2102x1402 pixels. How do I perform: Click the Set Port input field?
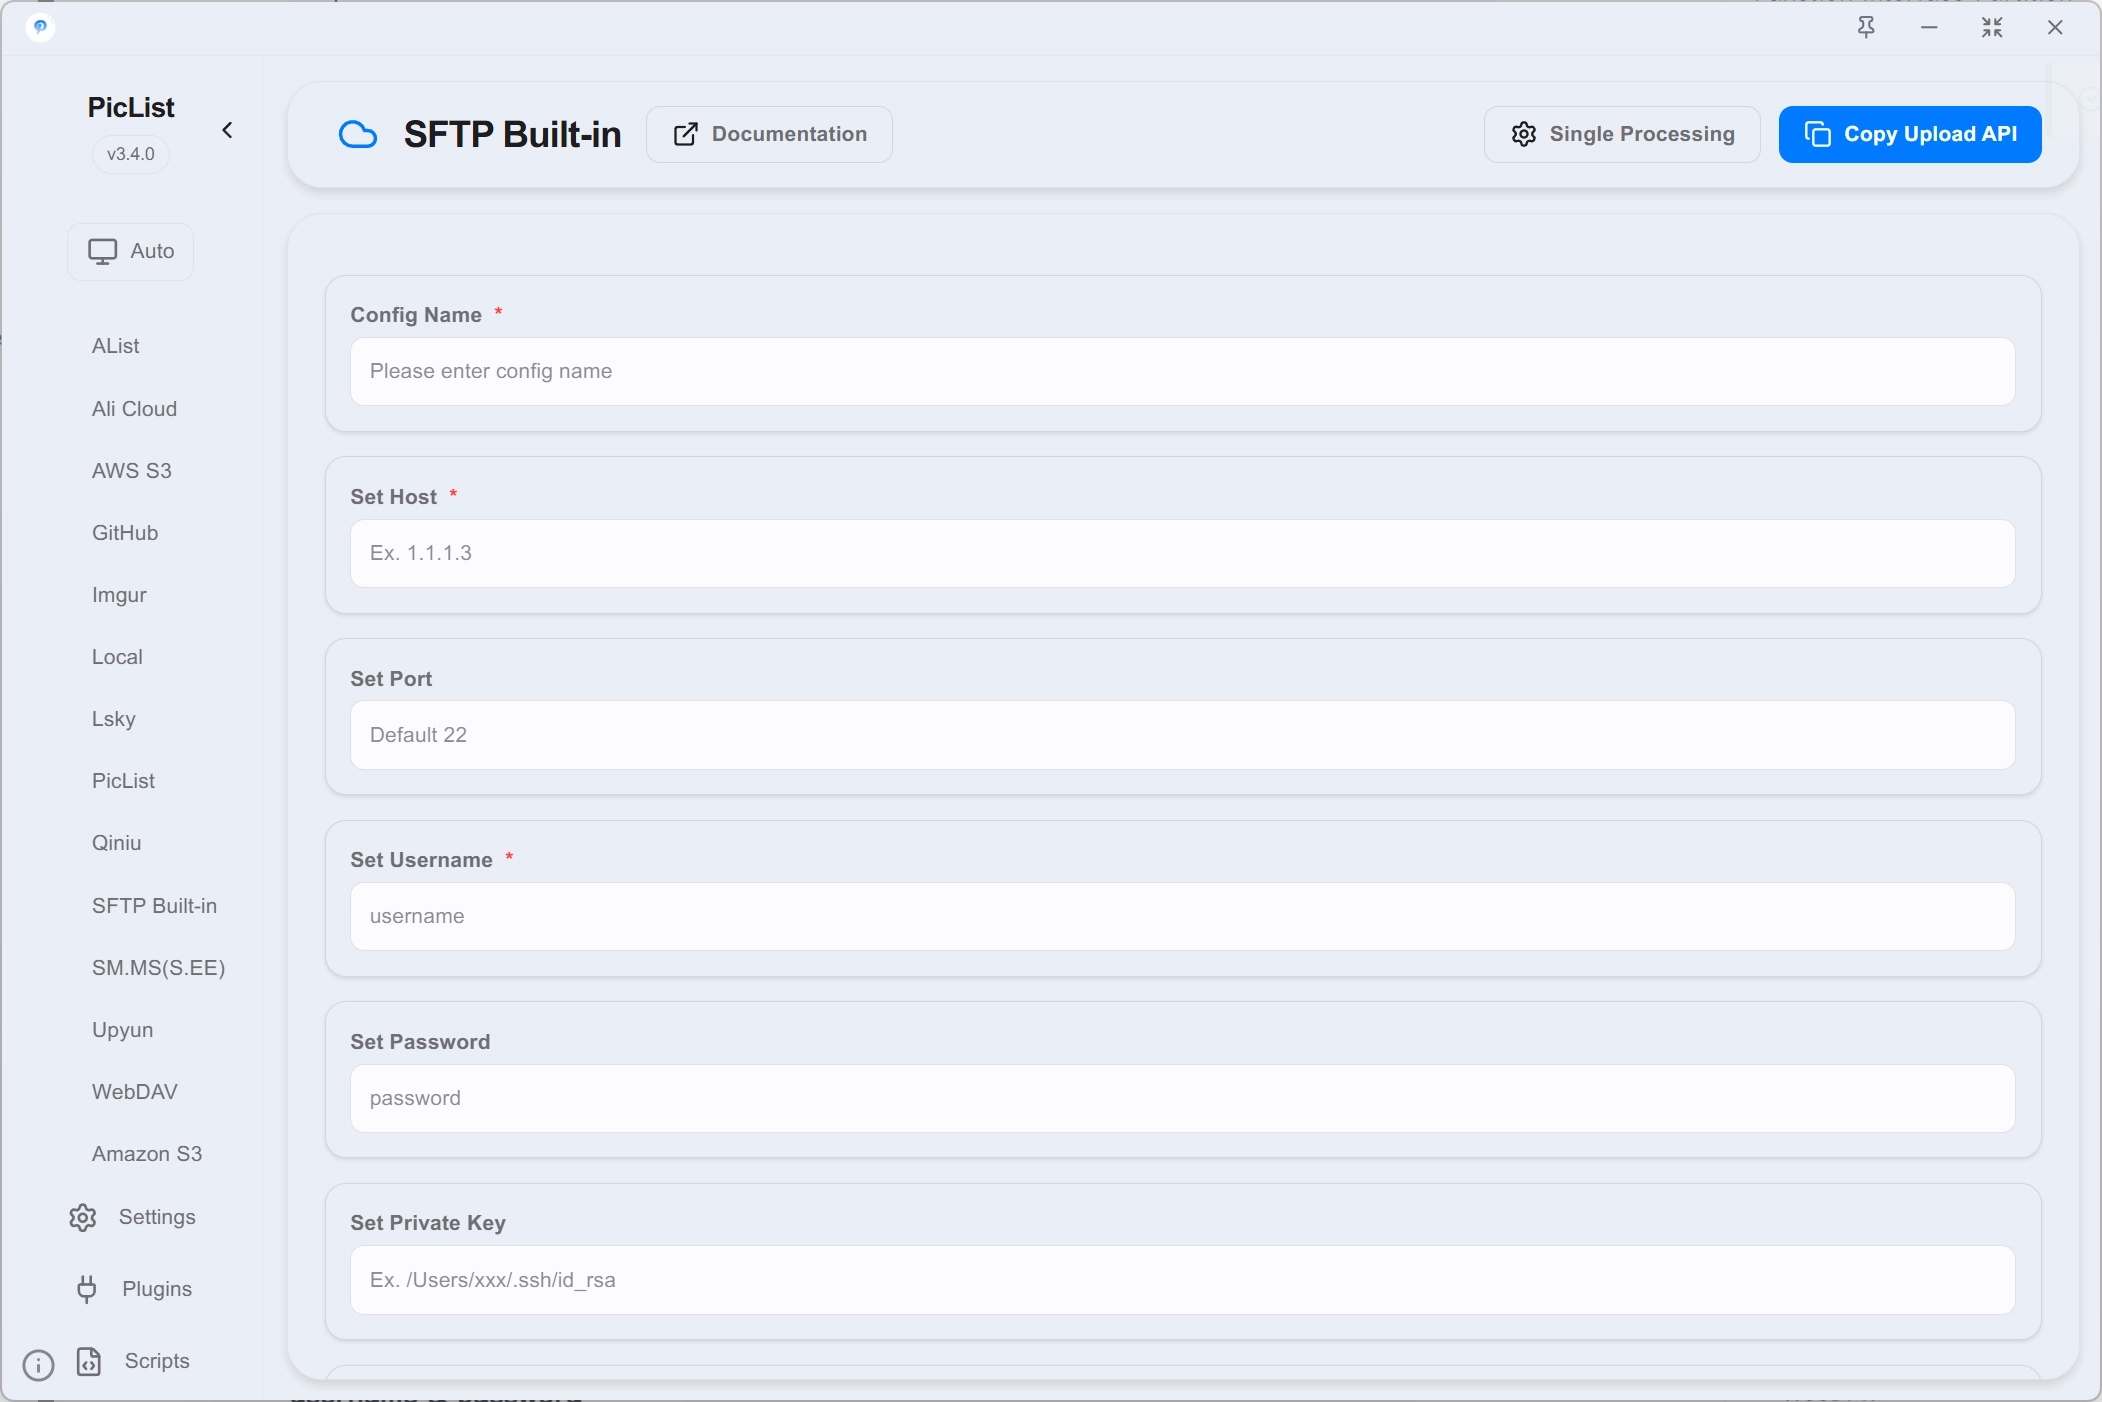pyautogui.click(x=1182, y=735)
